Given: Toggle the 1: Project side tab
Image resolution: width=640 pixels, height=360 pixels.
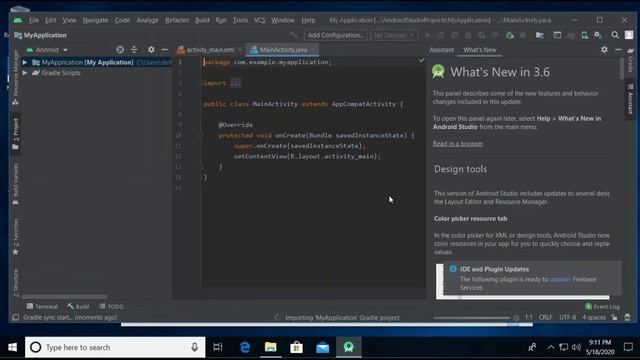Looking at the screenshot, I should click(16, 134).
